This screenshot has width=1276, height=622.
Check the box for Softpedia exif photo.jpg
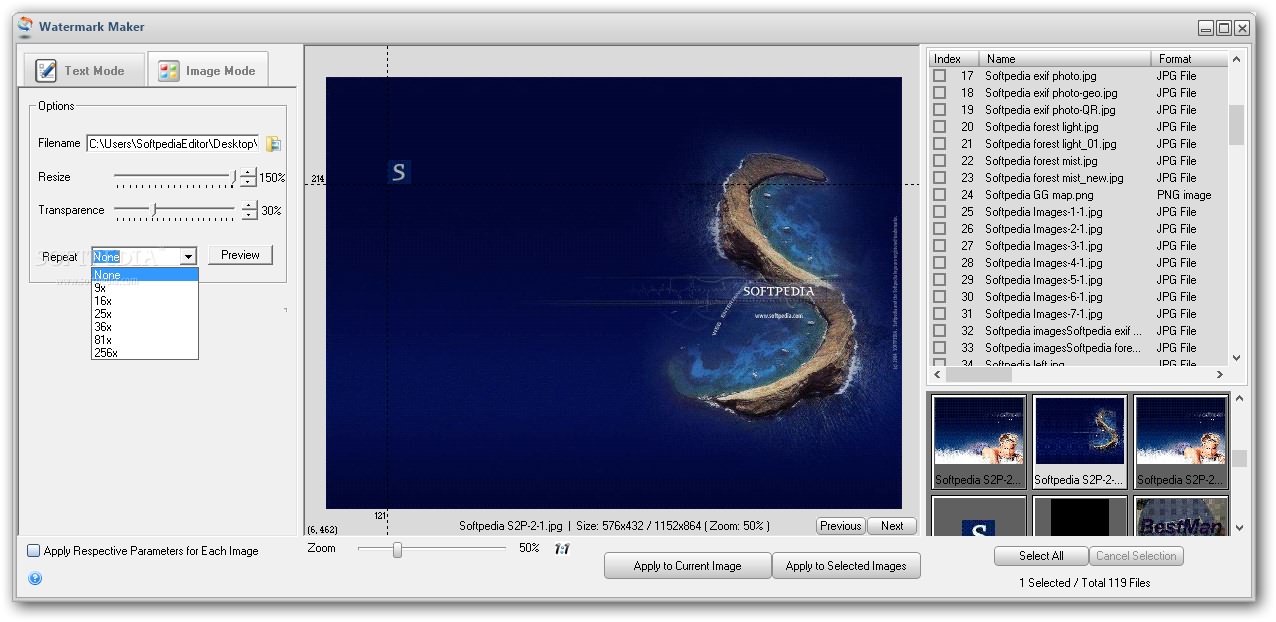click(940, 76)
